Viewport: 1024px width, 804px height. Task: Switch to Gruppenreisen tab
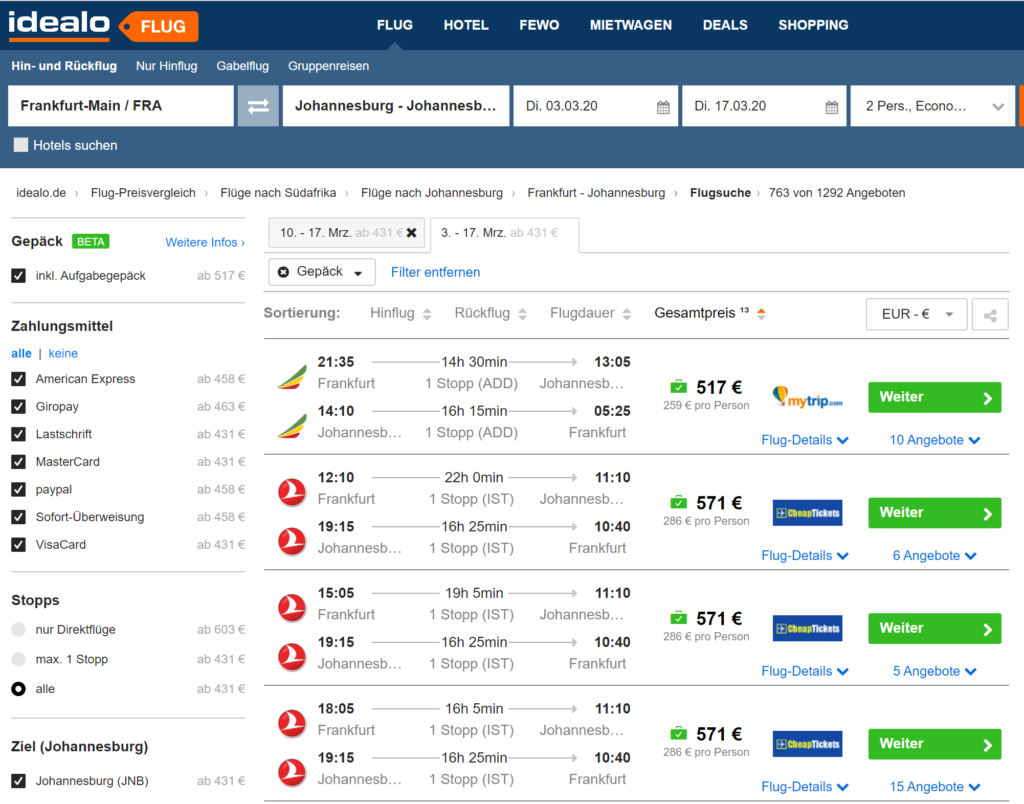pos(328,66)
